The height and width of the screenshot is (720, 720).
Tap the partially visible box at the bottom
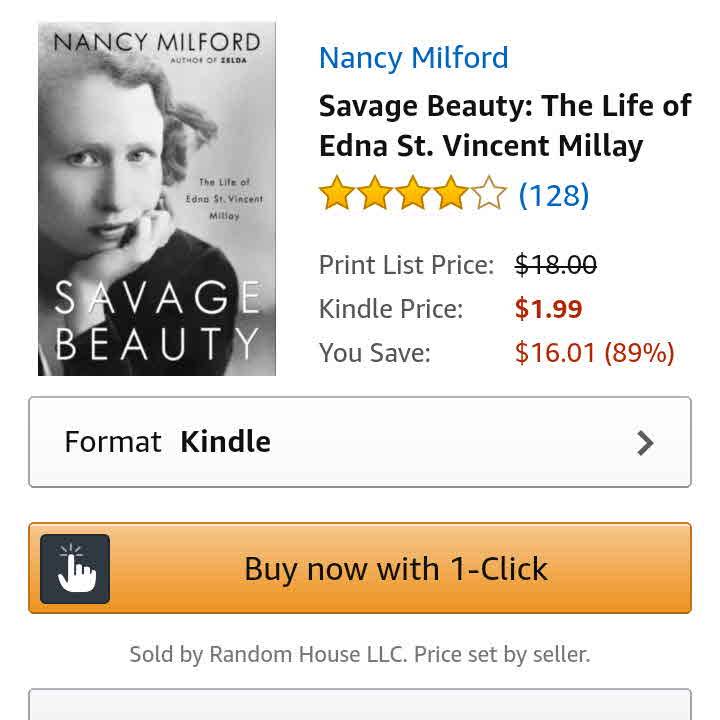359,705
